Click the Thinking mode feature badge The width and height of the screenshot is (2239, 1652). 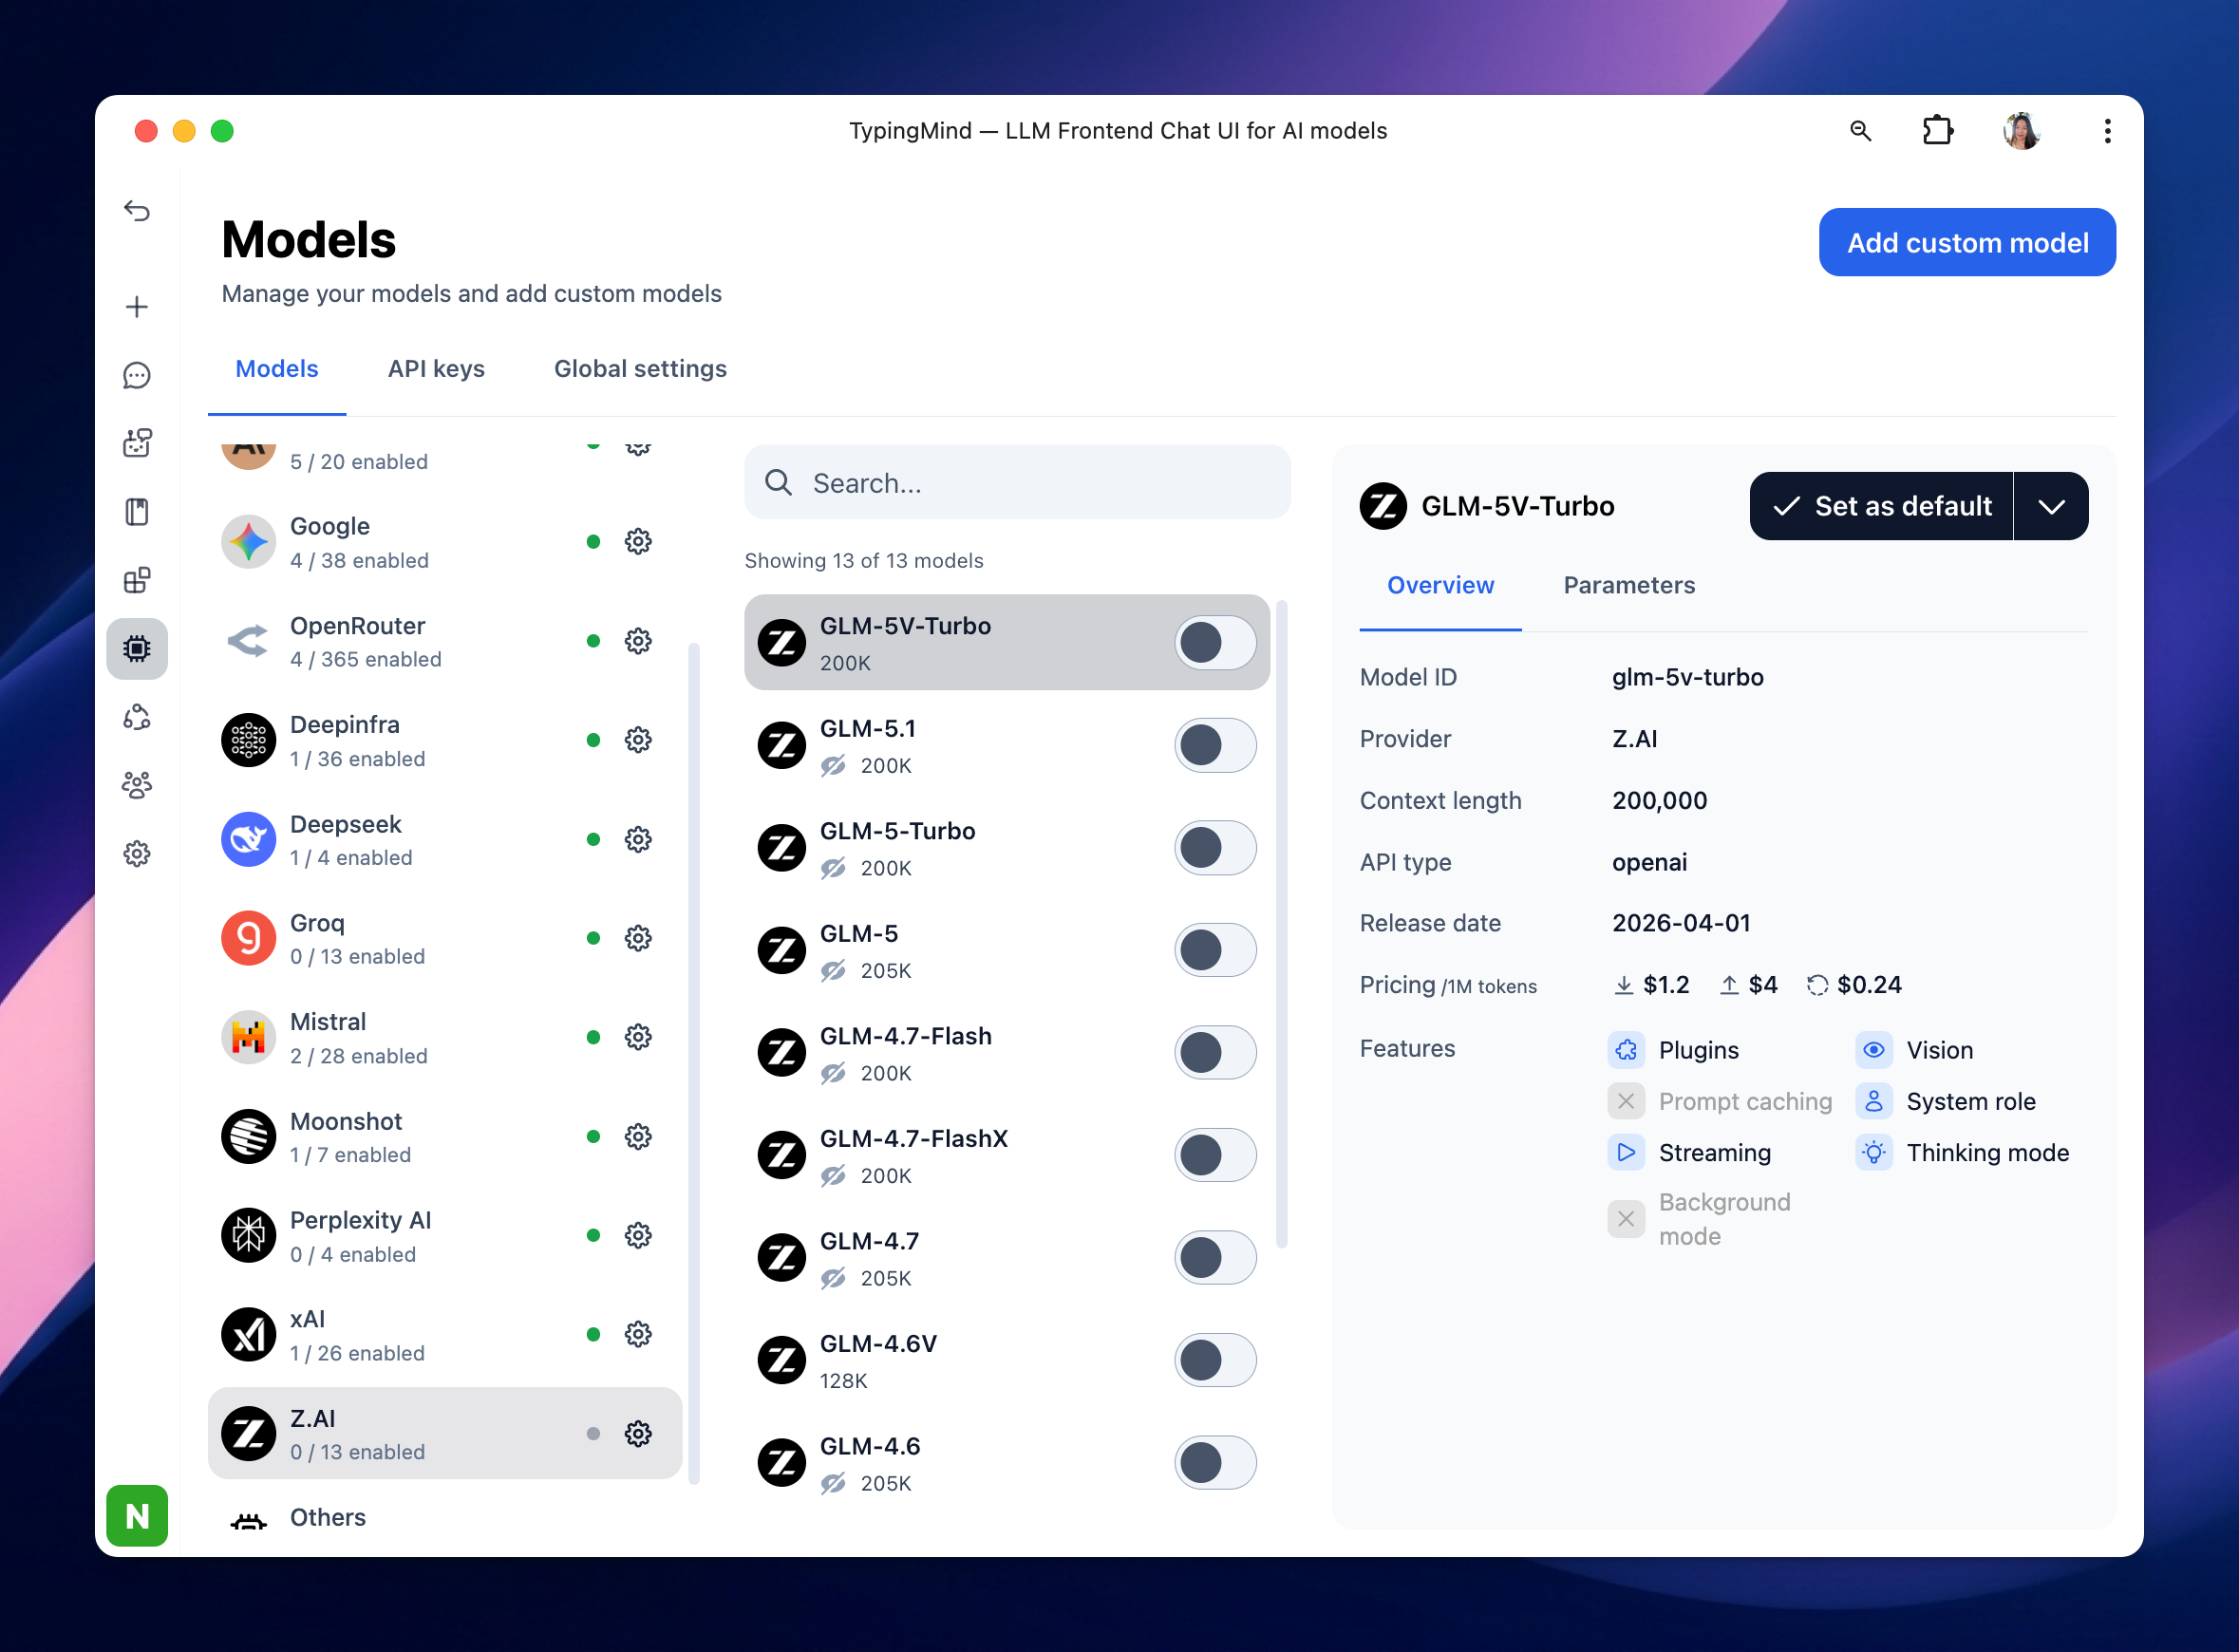coord(1963,1153)
